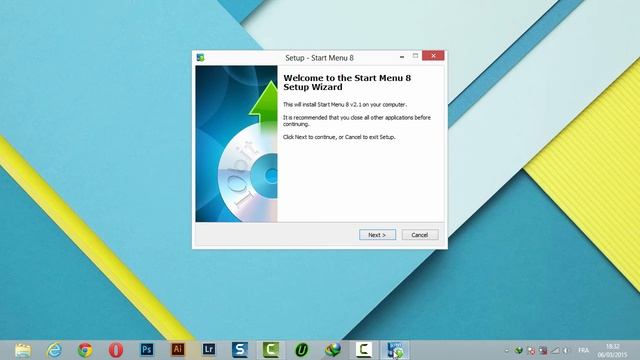Launch Lightroom from the taskbar
The width and height of the screenshot is (640, 360).
pos(209,349)
